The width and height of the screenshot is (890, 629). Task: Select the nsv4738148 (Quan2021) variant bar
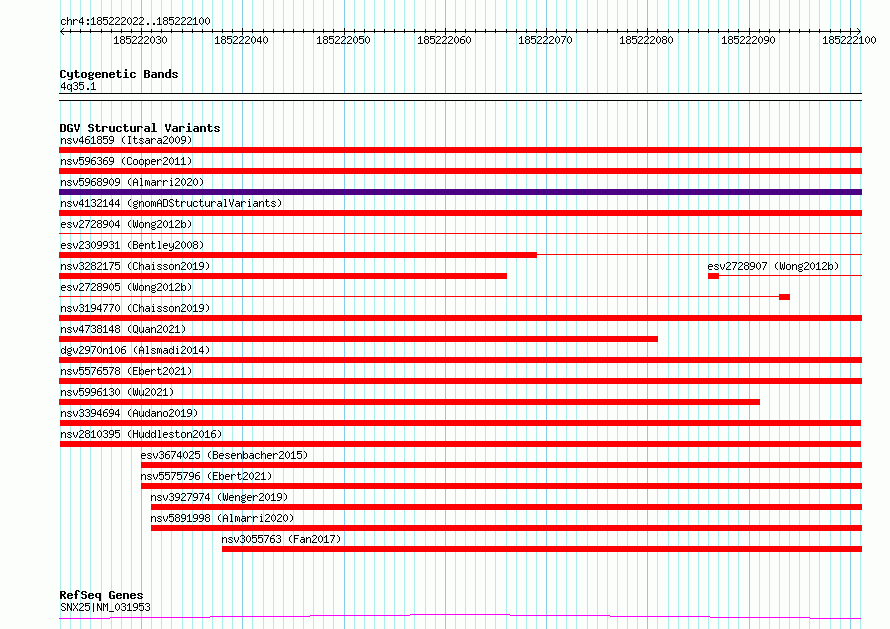click(x=358, y=339)
